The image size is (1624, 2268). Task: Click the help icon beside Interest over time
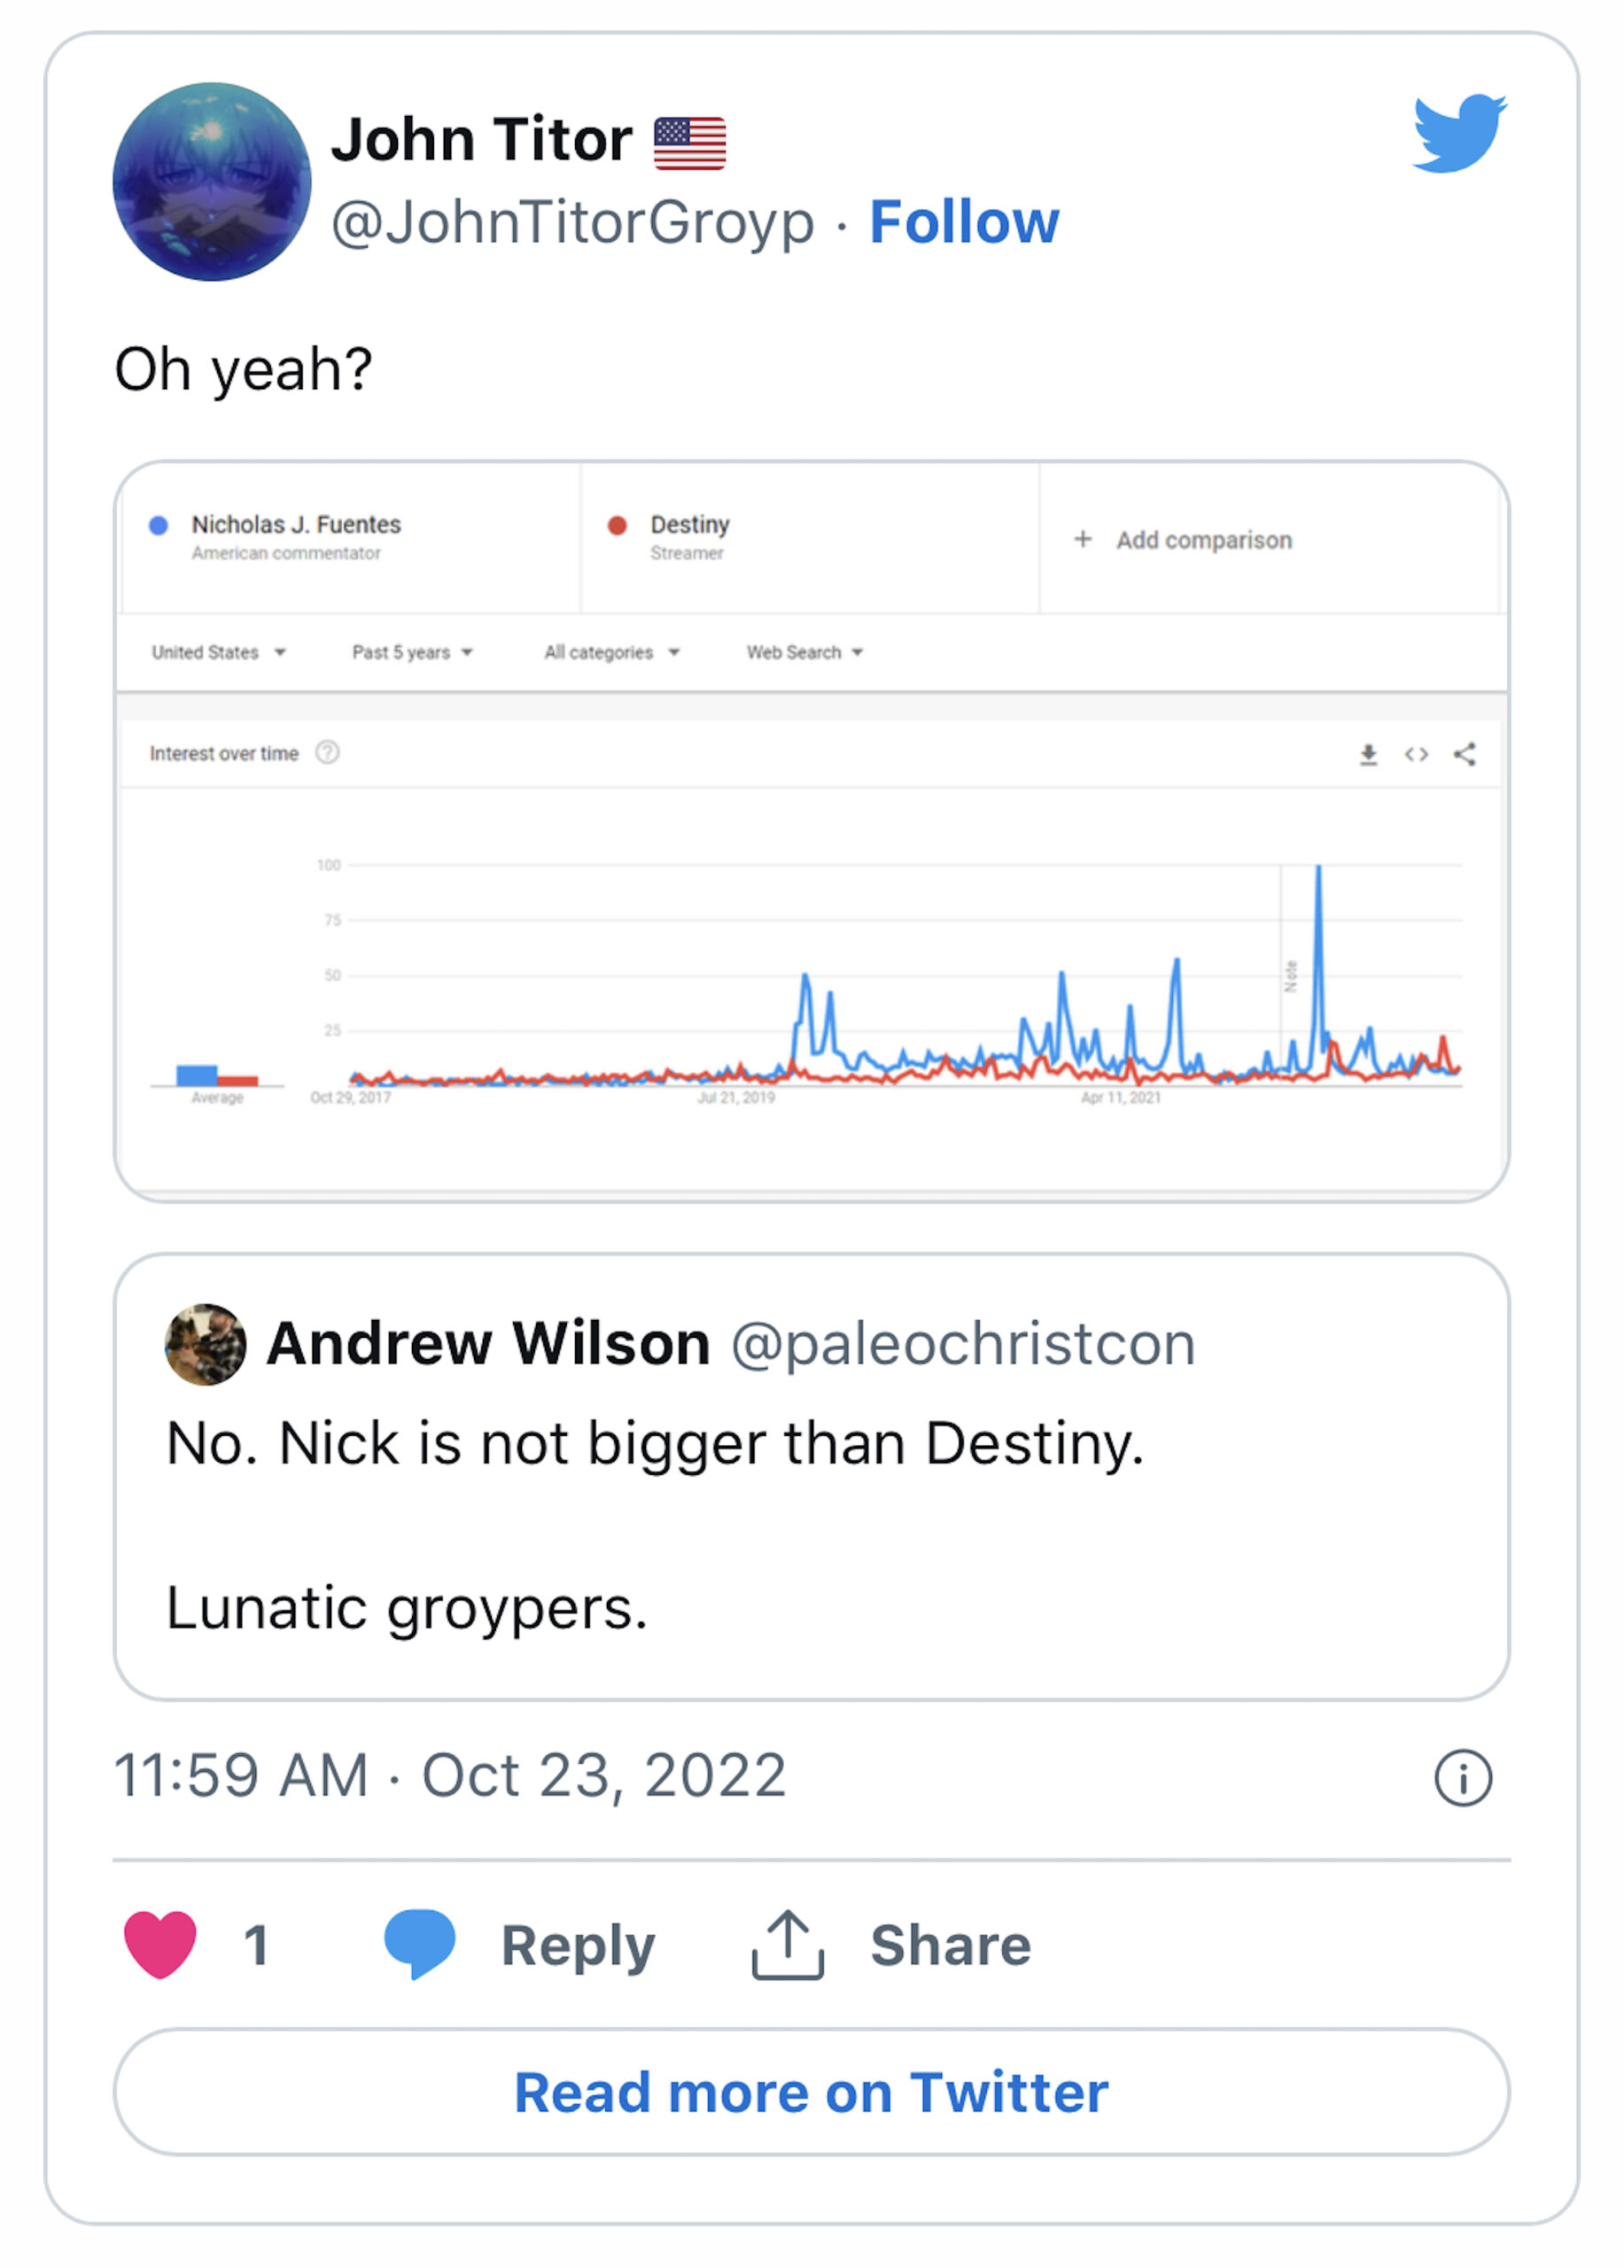[327, 753]
